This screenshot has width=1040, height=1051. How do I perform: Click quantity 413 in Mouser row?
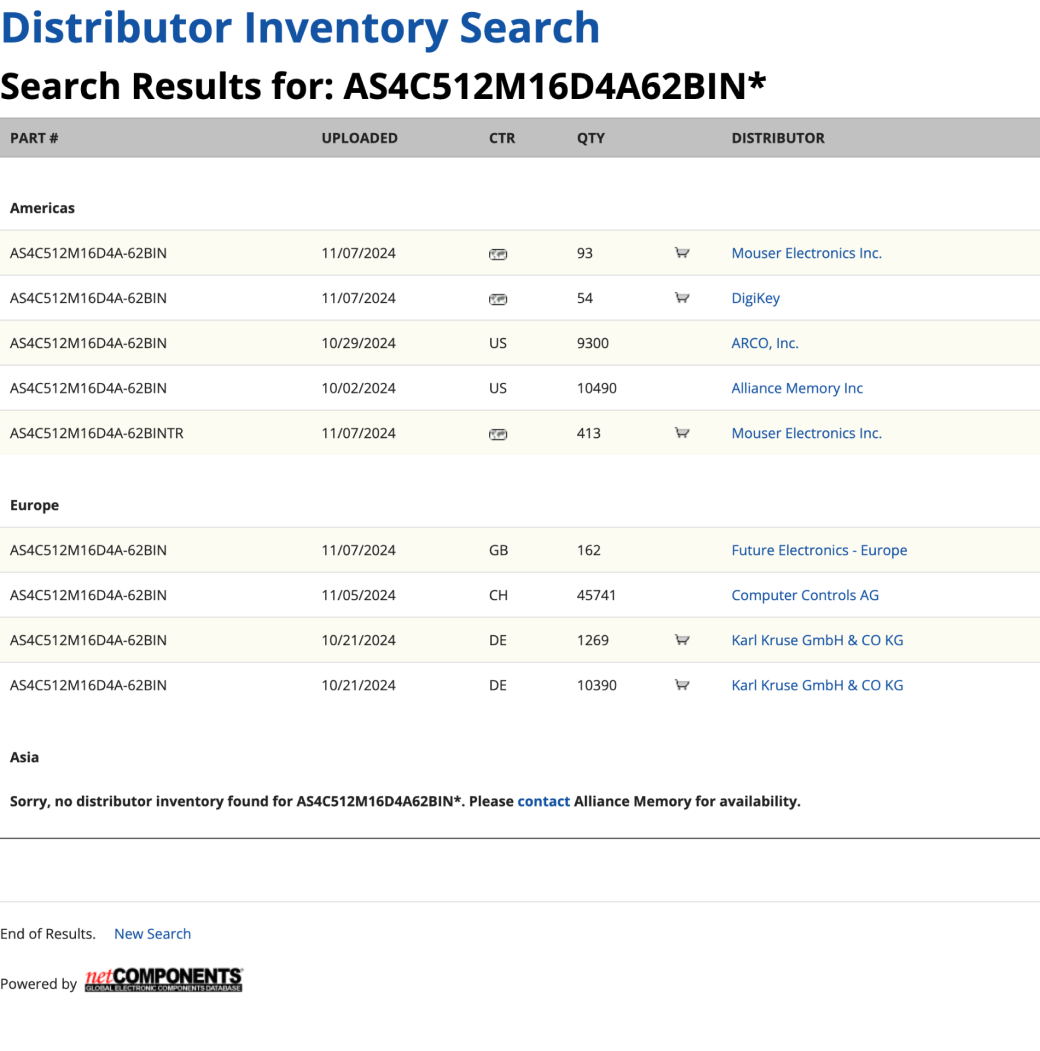pyautogui.click(x=588, y=433)
